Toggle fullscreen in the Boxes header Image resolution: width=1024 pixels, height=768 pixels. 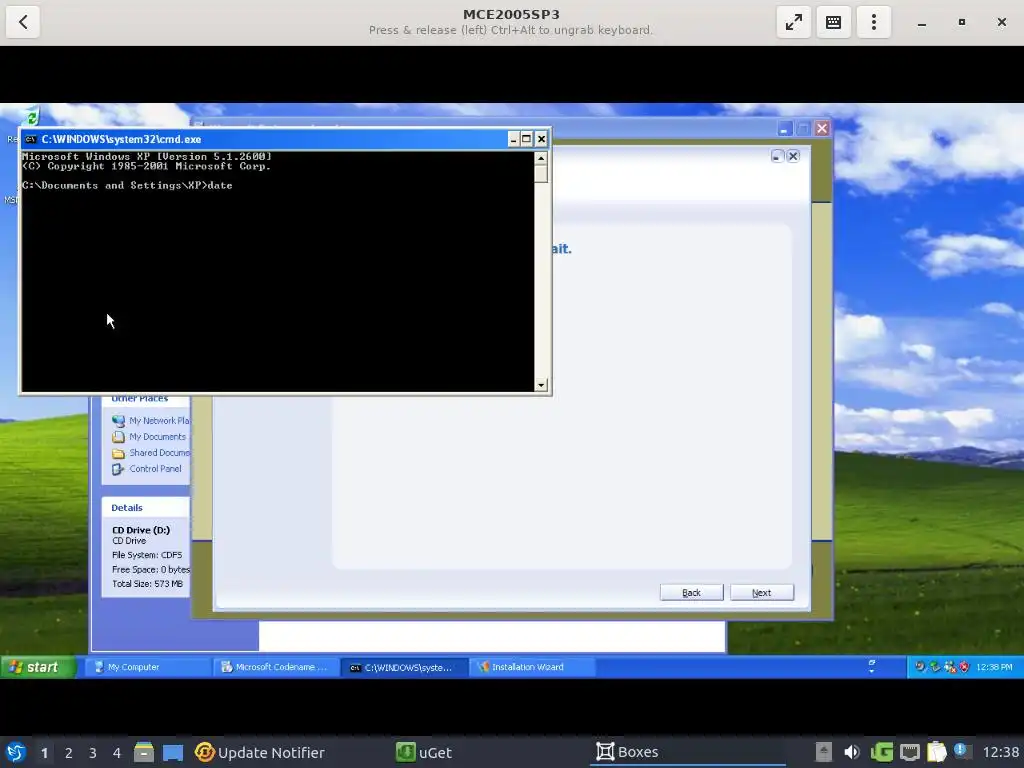pyautogui.click(x=793, y=22)
